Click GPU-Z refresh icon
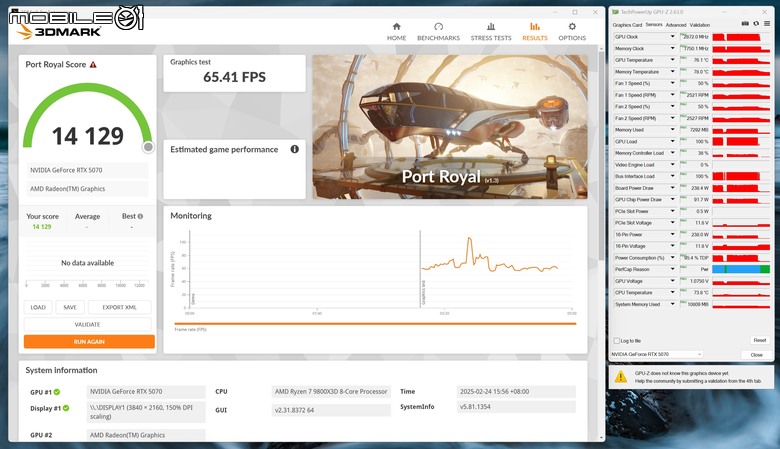This screenshot has width=780, height=449. click(756, 23)
